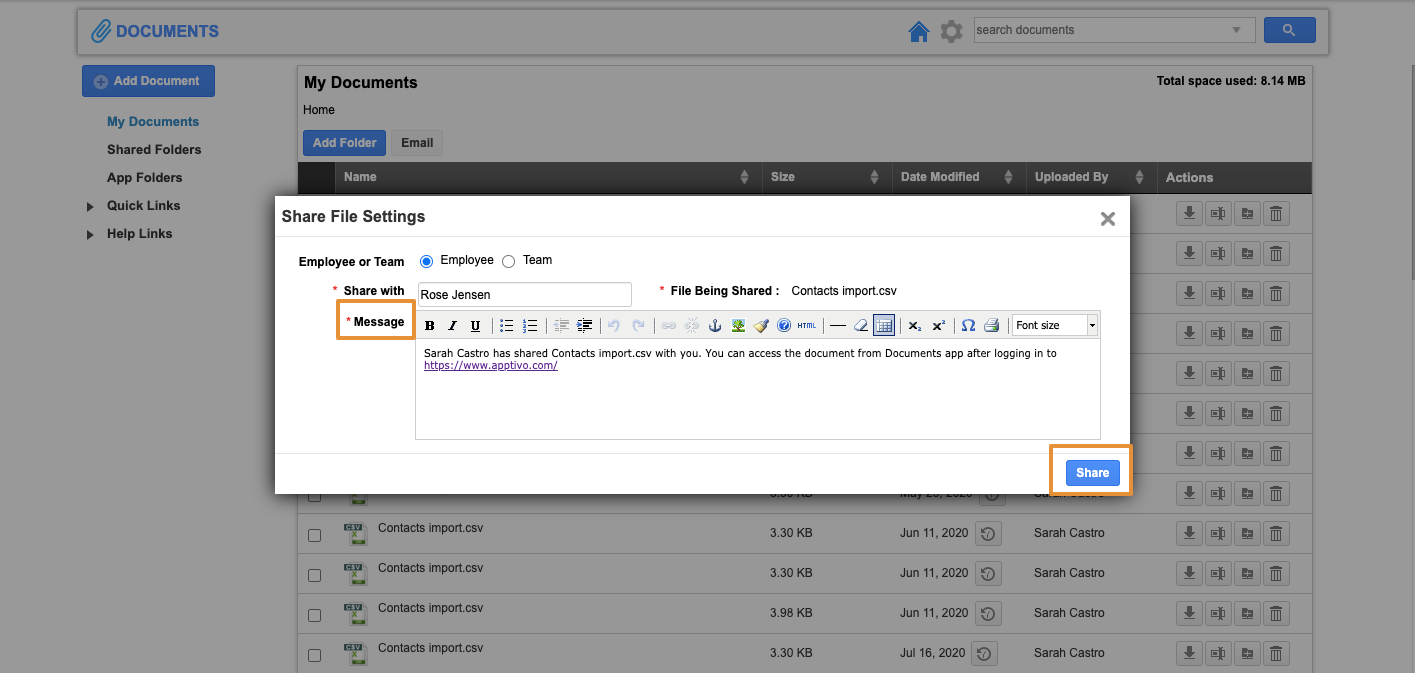
Task: Select the Team radio button
Action: (509, 261)
